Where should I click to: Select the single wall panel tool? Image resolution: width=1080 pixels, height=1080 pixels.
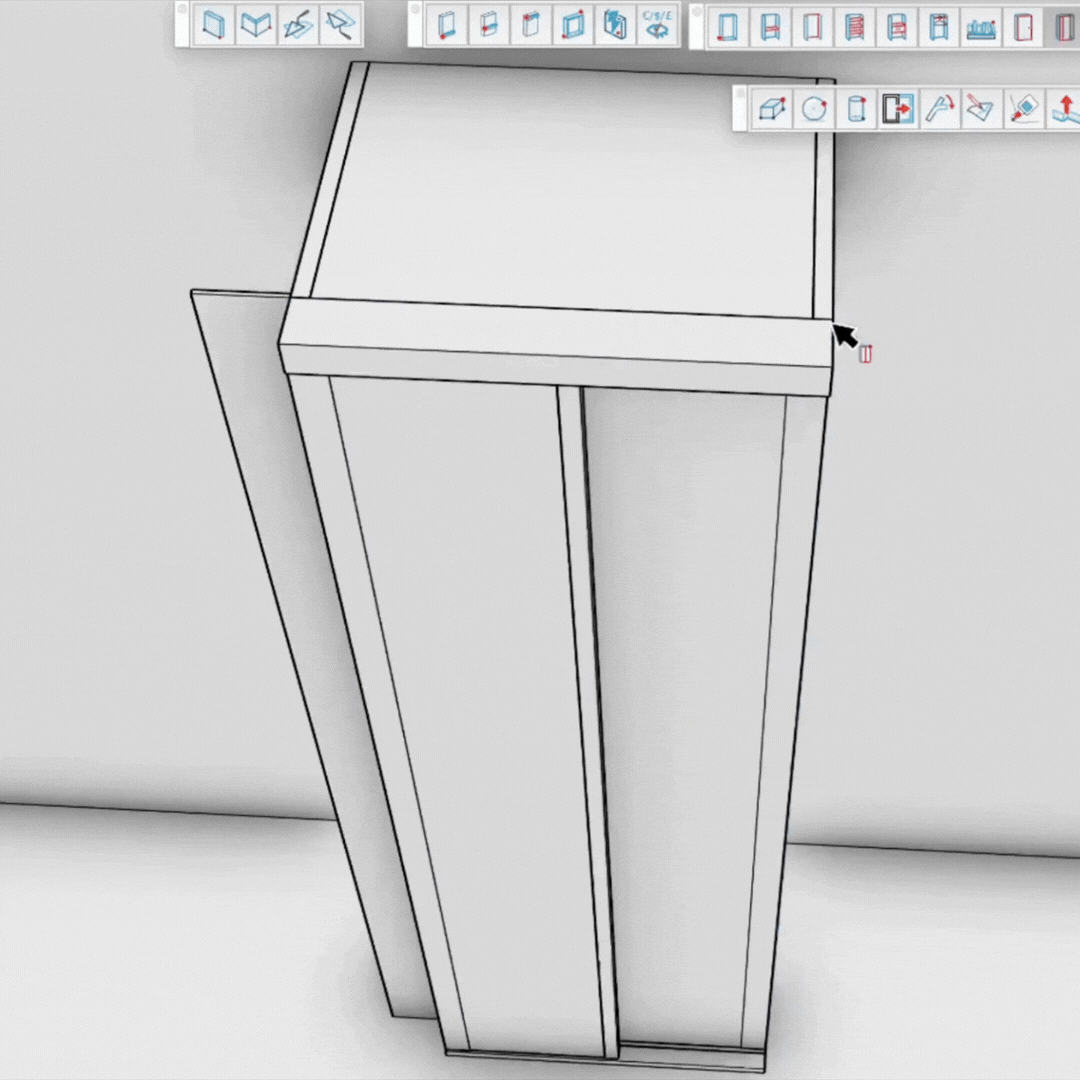[213, 25]
